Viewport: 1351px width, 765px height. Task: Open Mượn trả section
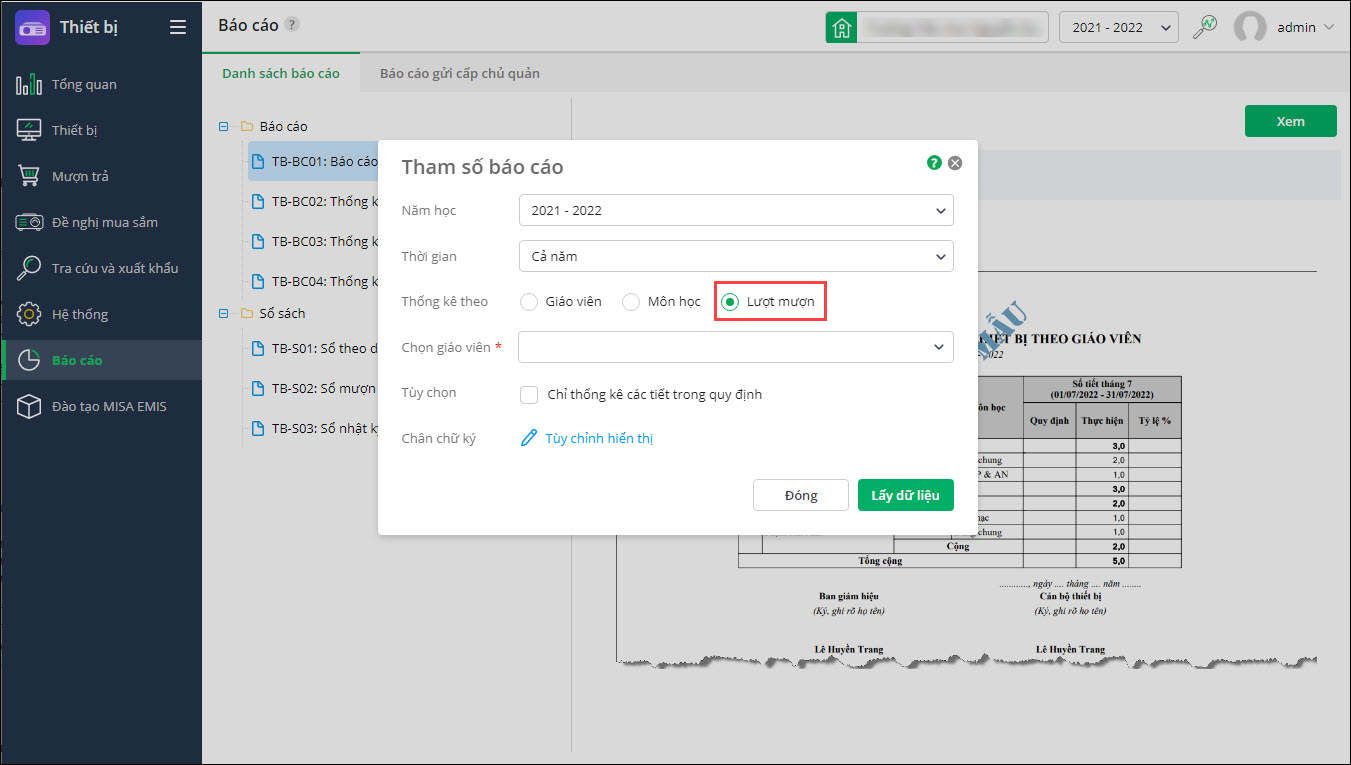tap(101, 176)
